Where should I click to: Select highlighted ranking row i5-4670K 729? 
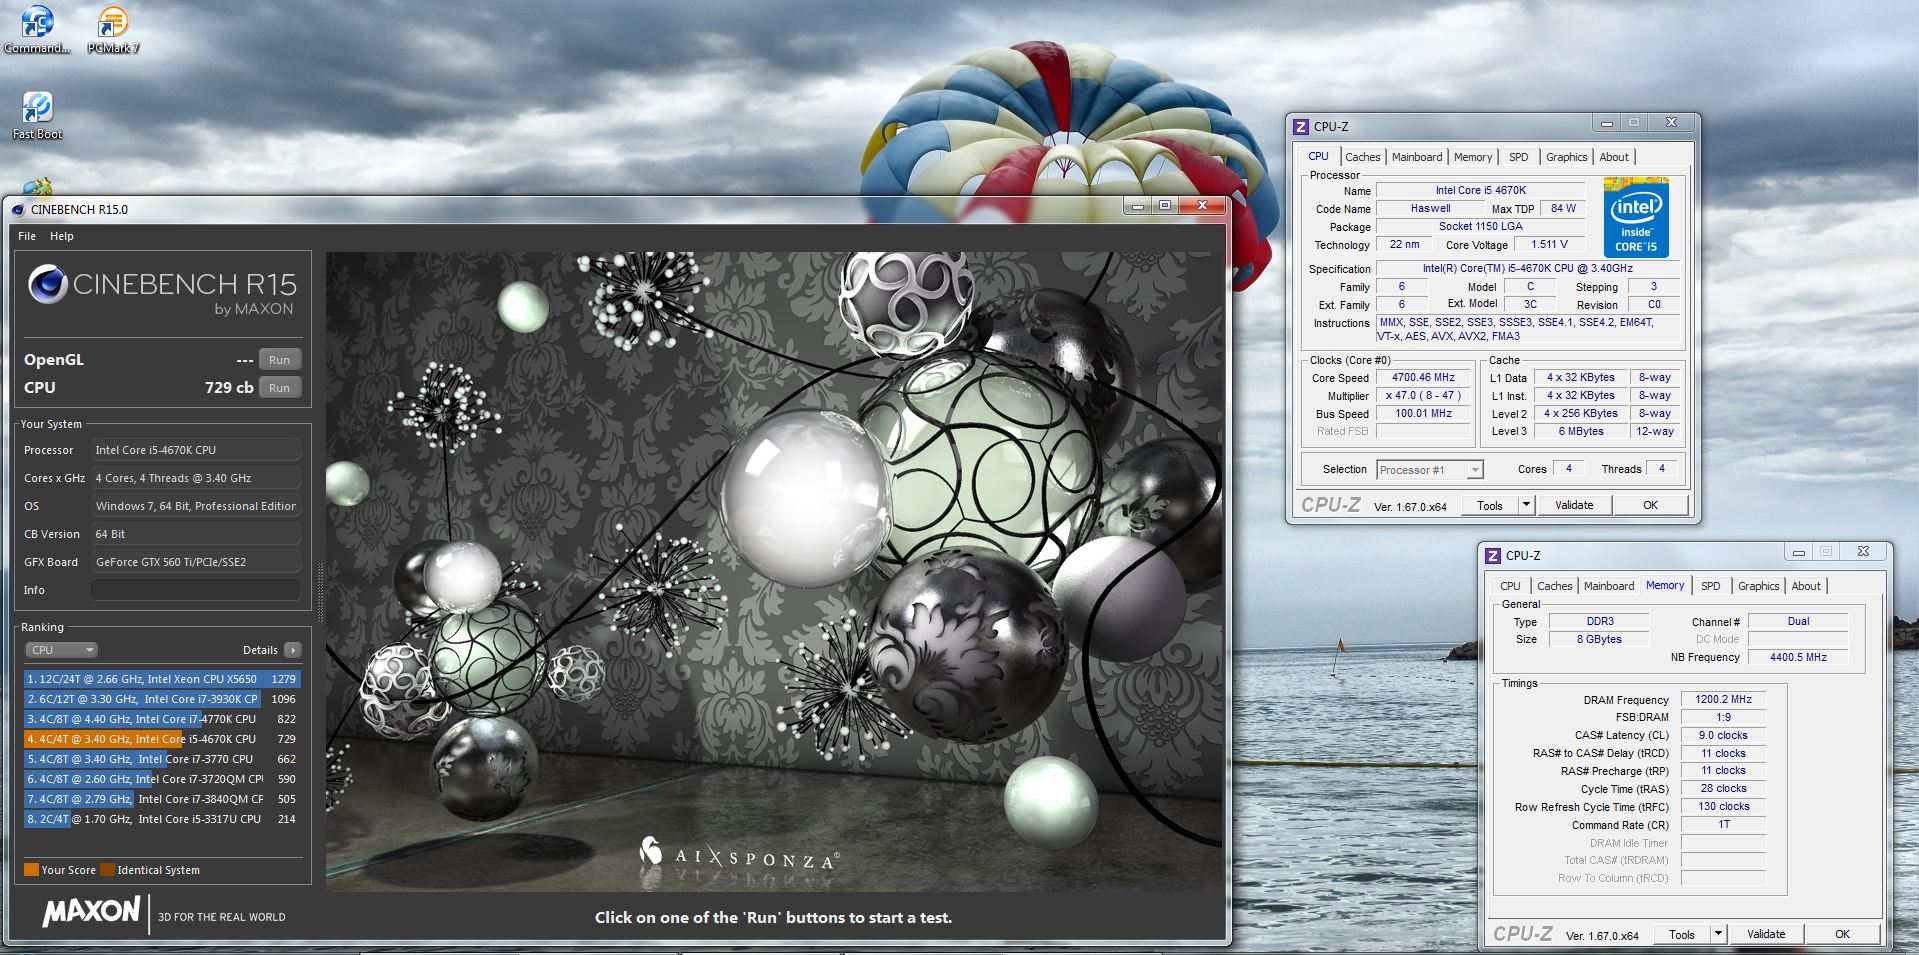pyautogui.click(x=162, y=739)
